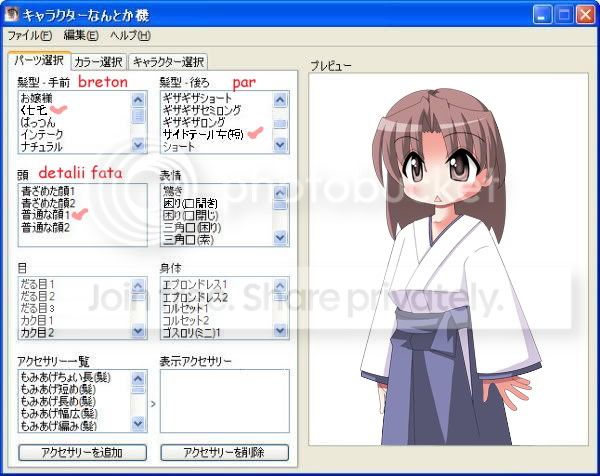Switch to the カラー選択 tab
Image resolution: width=600 pixels, height=476 pixels.
pyautogui.click(x=99, y=62)
